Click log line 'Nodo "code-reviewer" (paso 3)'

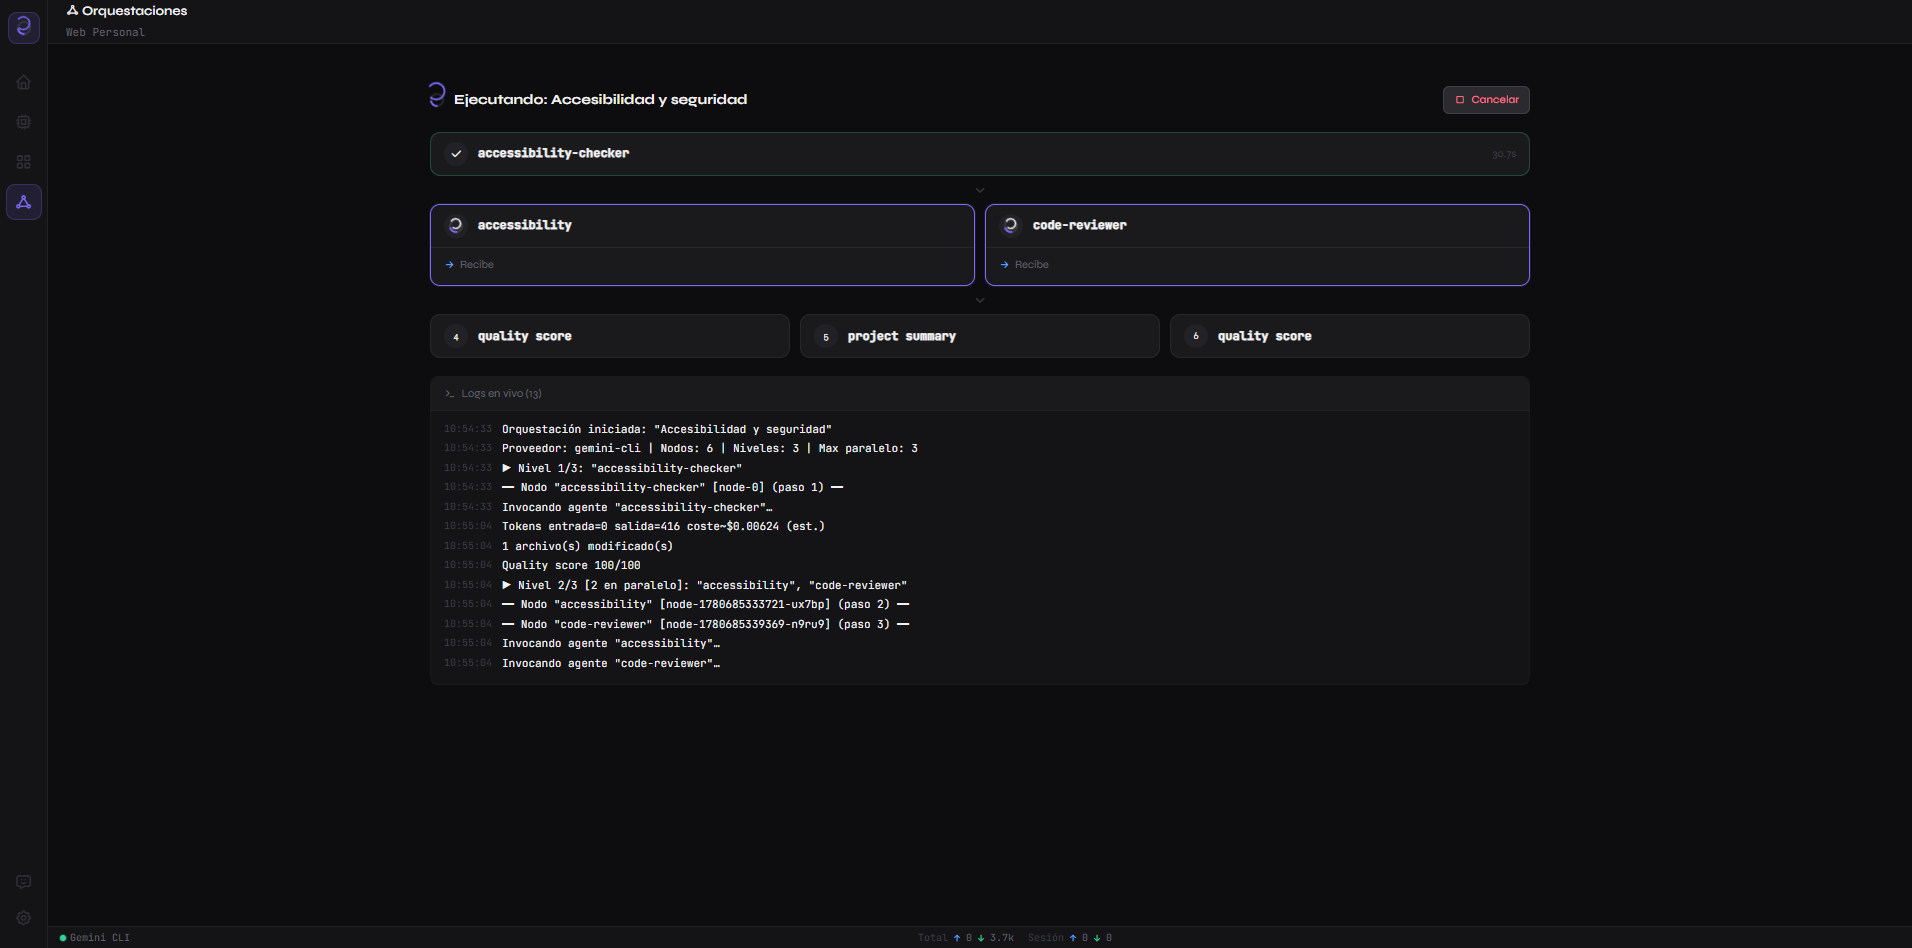coord(705,625)
